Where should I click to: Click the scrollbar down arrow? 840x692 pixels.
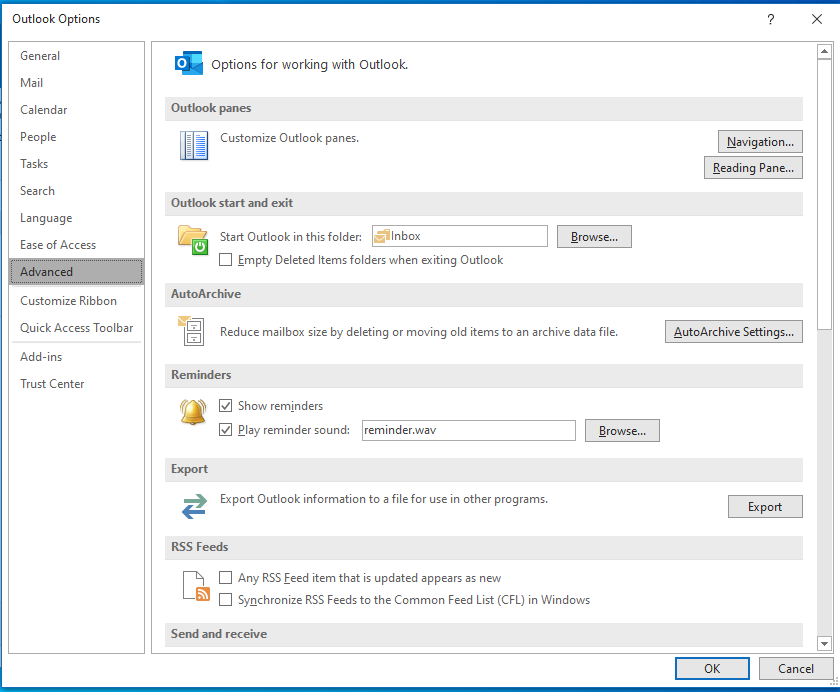[x=824, y=643]
